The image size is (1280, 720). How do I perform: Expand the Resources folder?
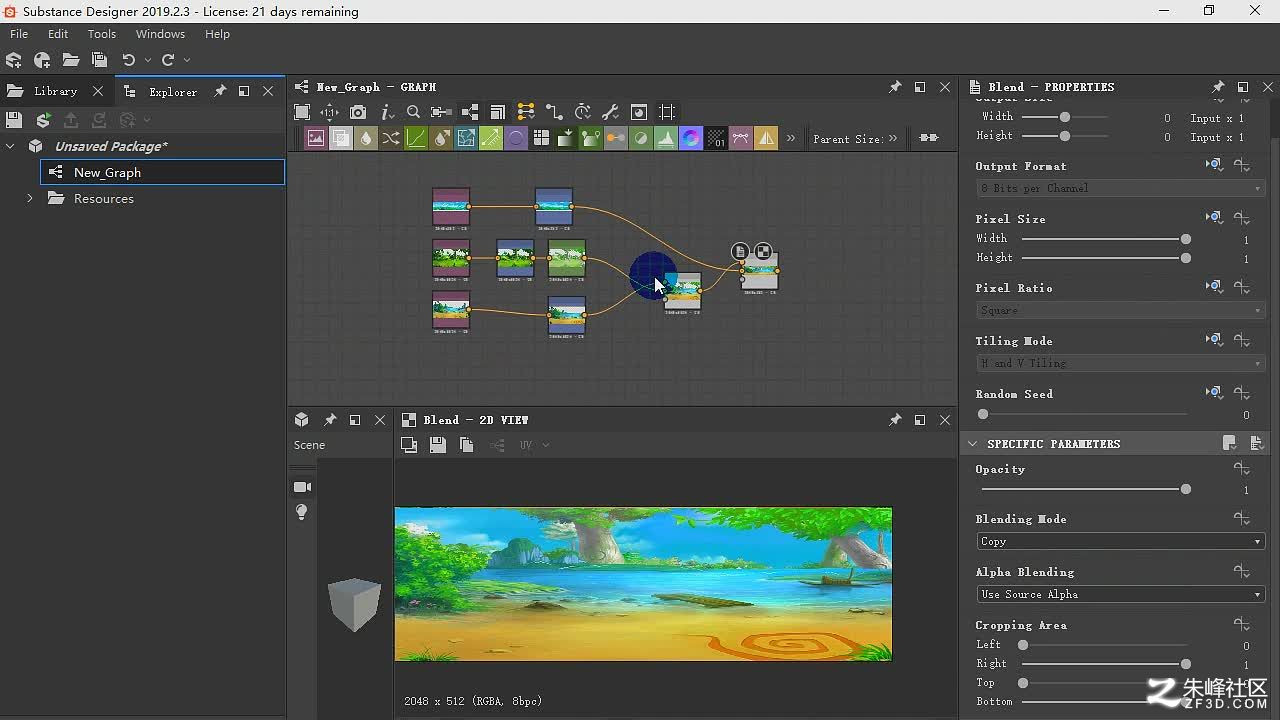pyautogui.click(x=30, y=198)
